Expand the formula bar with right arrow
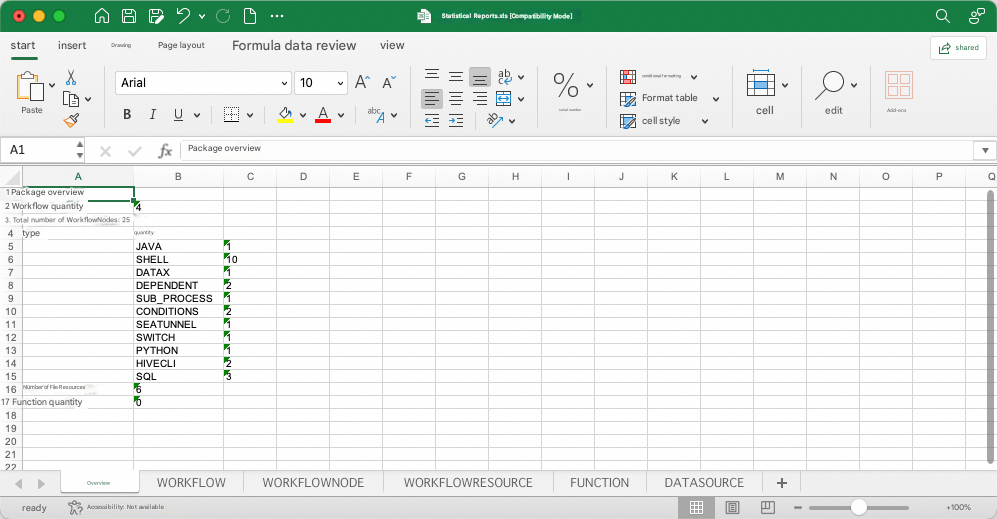The image size is (997, 519). pos(985,151)
